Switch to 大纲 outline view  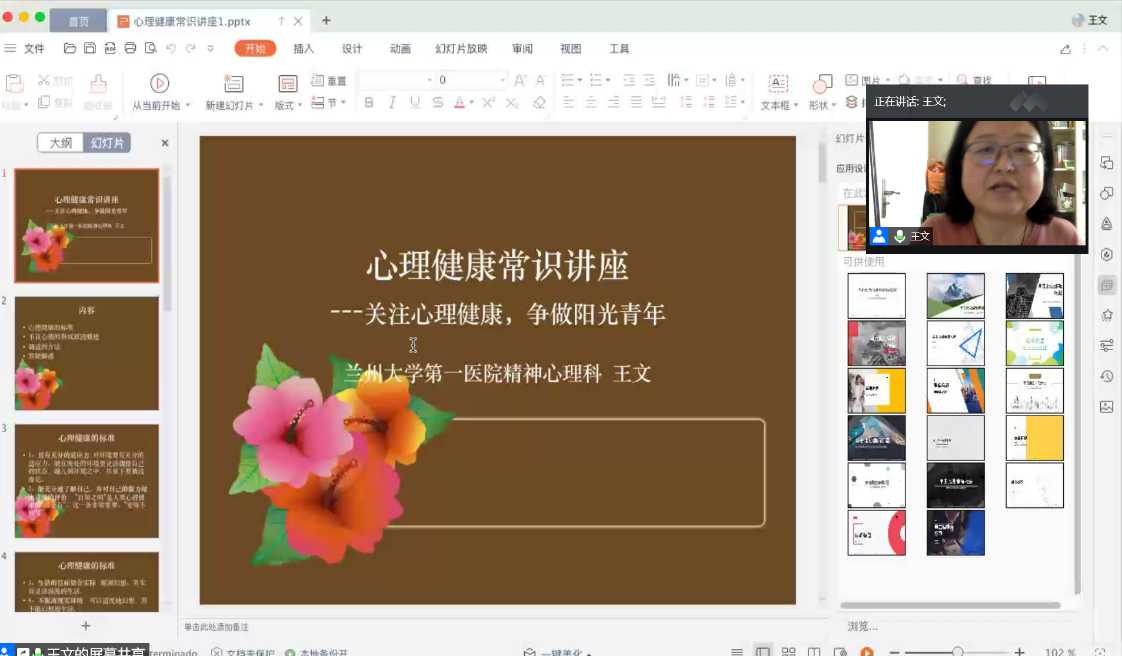click(x=60, y=143)
